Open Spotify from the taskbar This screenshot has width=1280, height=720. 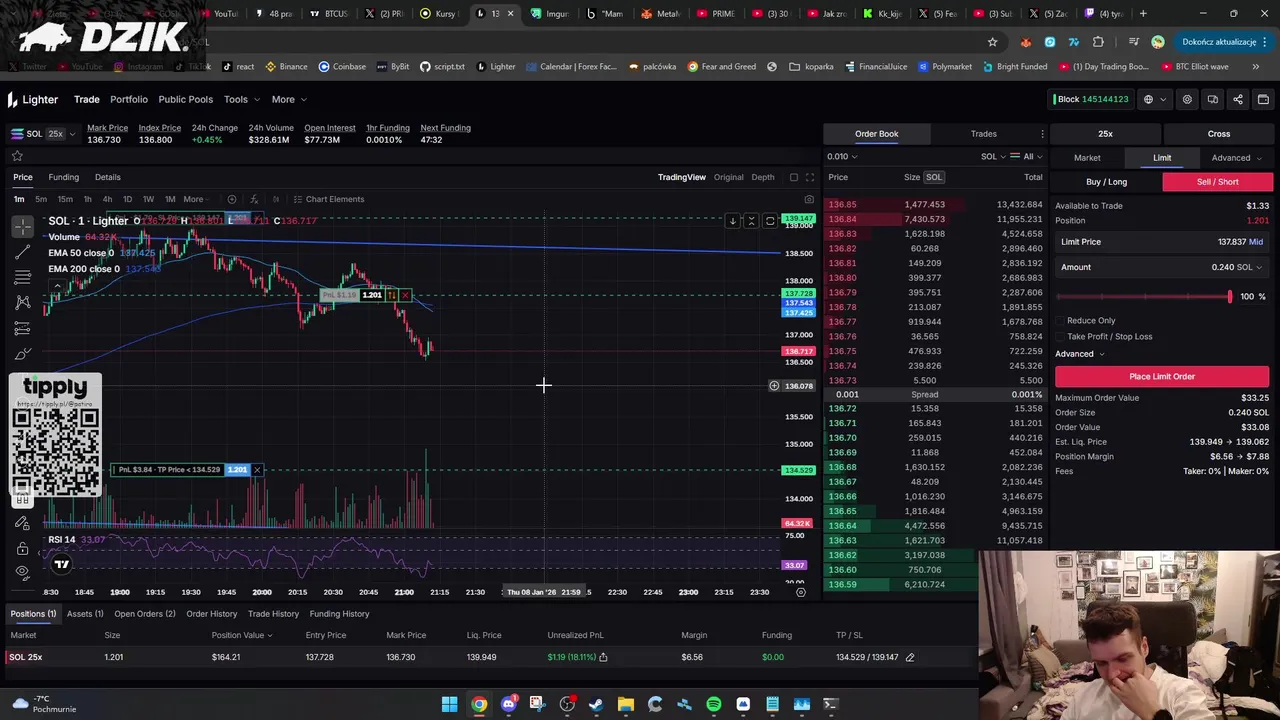pyautogui.click(x=713, y=705)
